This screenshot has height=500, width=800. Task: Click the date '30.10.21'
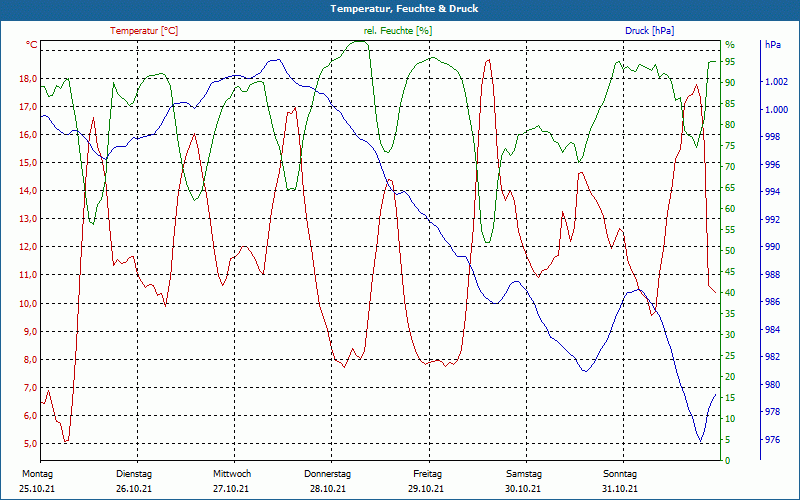tap(523, 489)
